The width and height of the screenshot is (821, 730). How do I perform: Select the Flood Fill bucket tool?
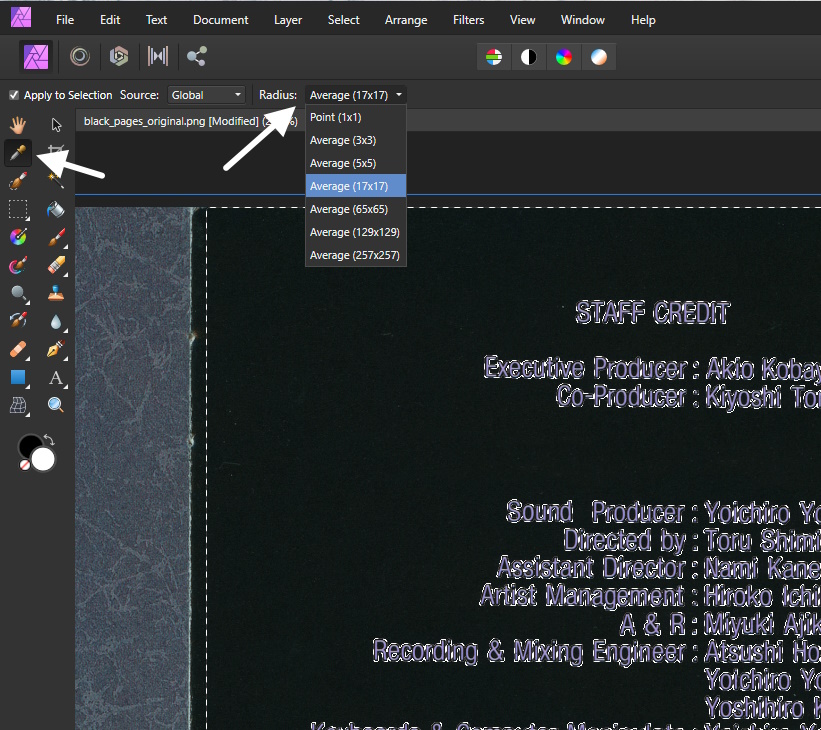[x=56, y=209]
